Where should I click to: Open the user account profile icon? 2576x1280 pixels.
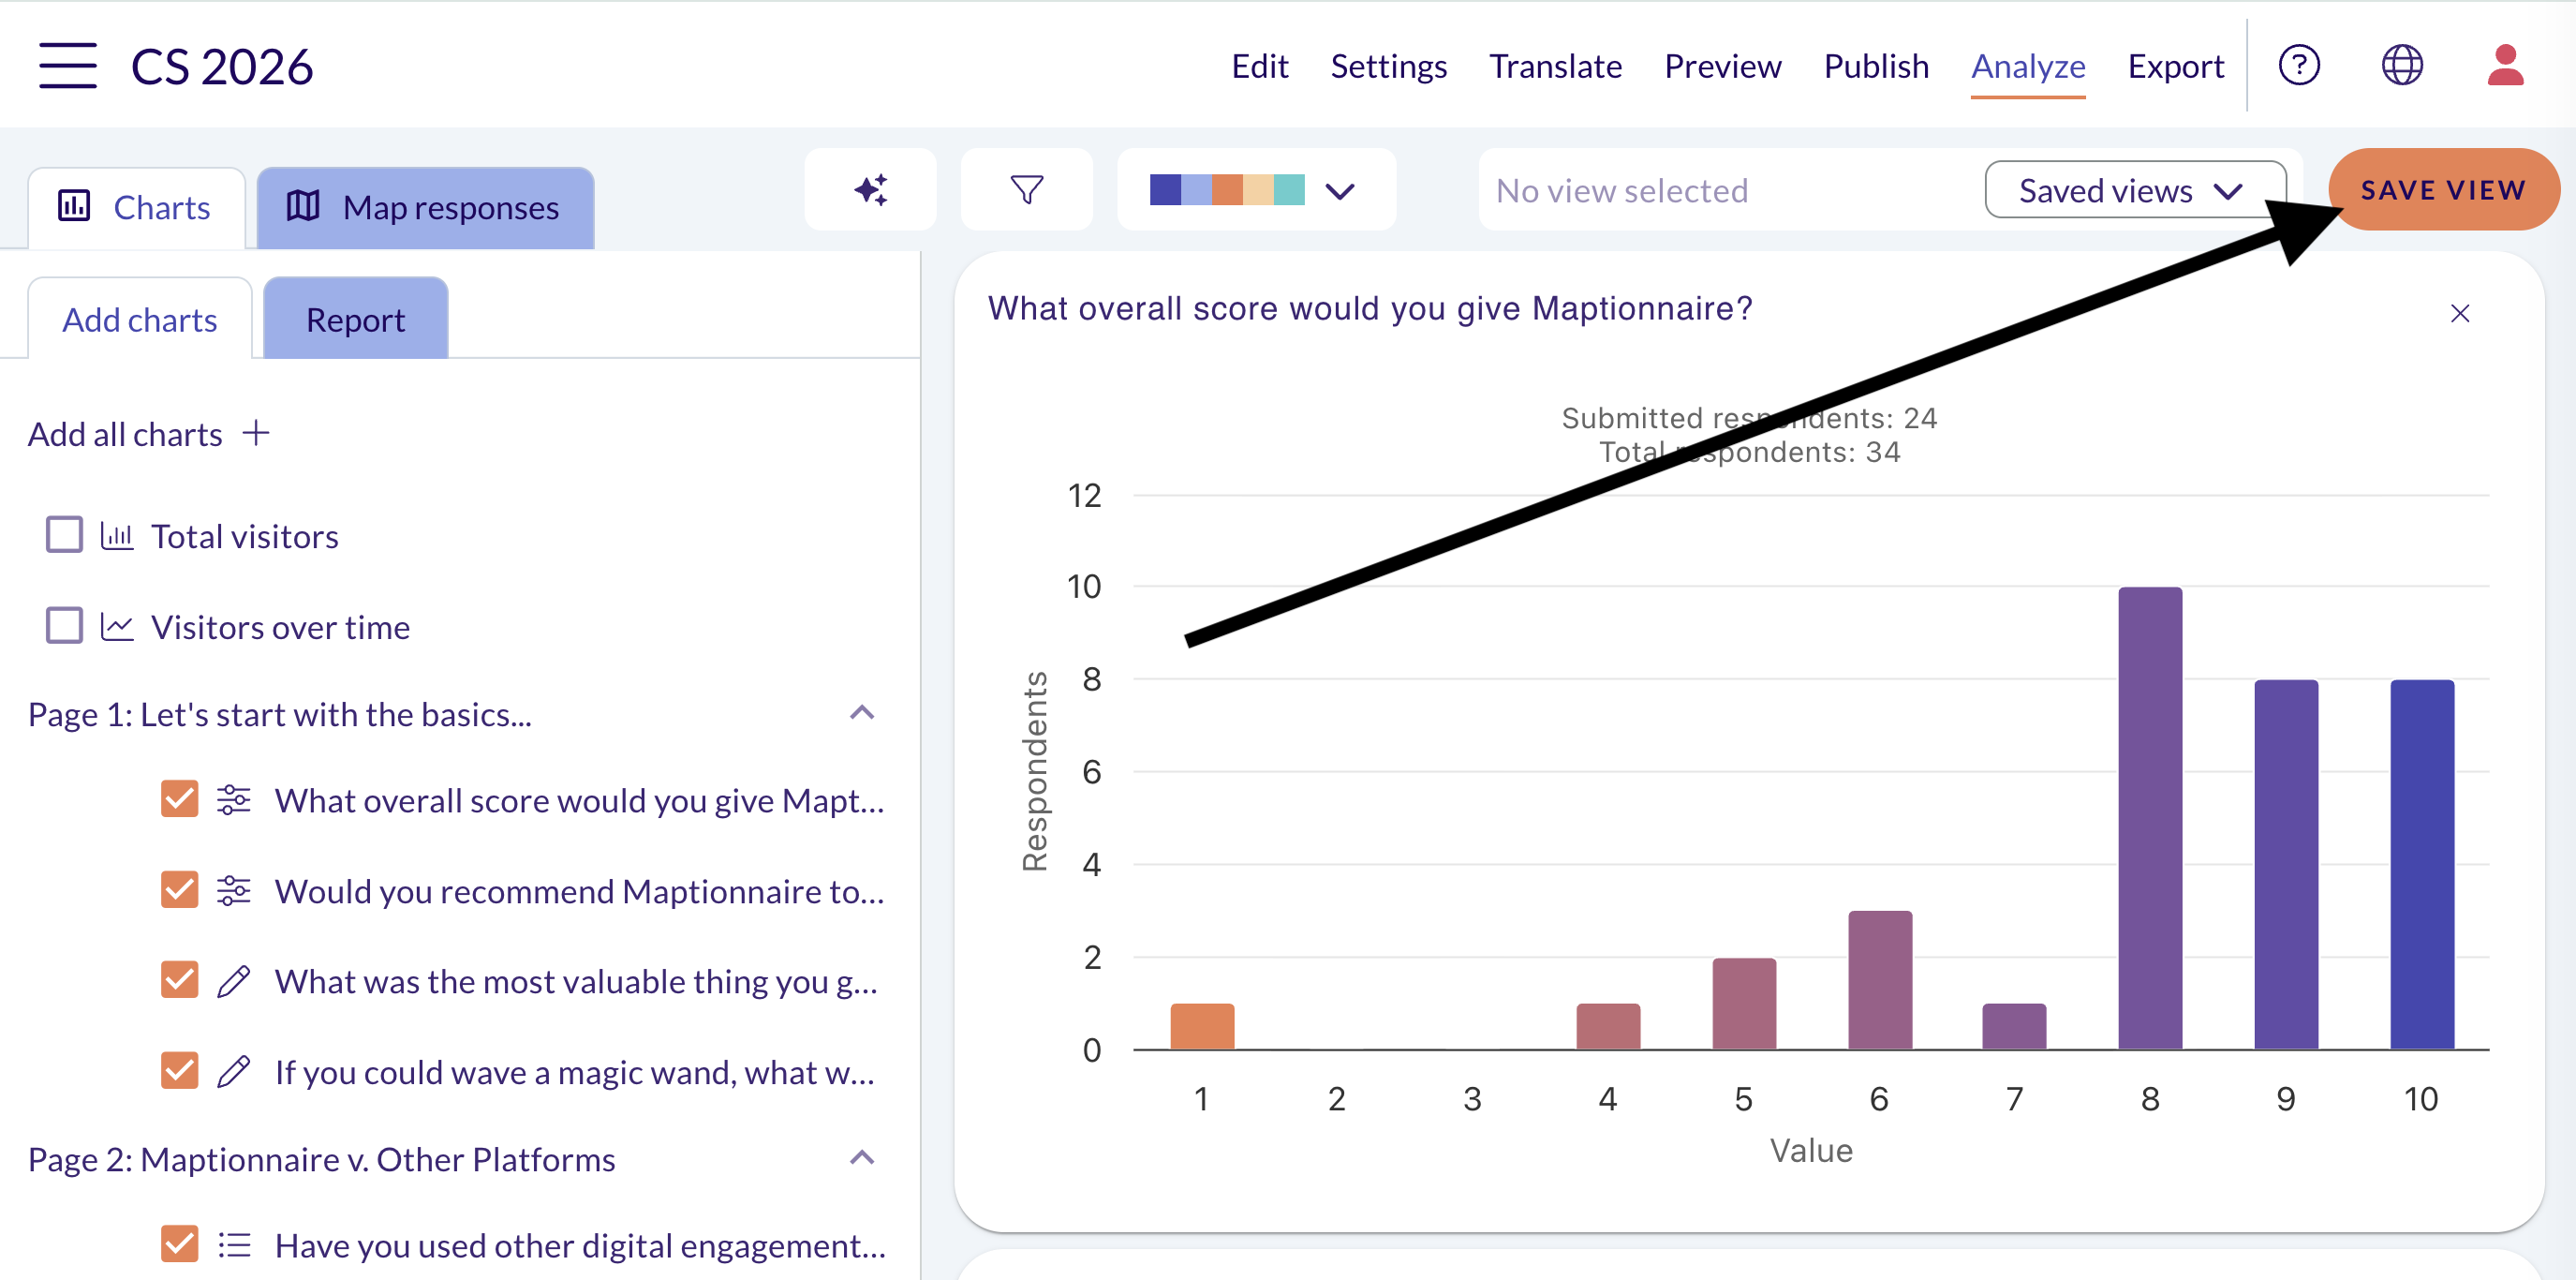[2505, 66]
